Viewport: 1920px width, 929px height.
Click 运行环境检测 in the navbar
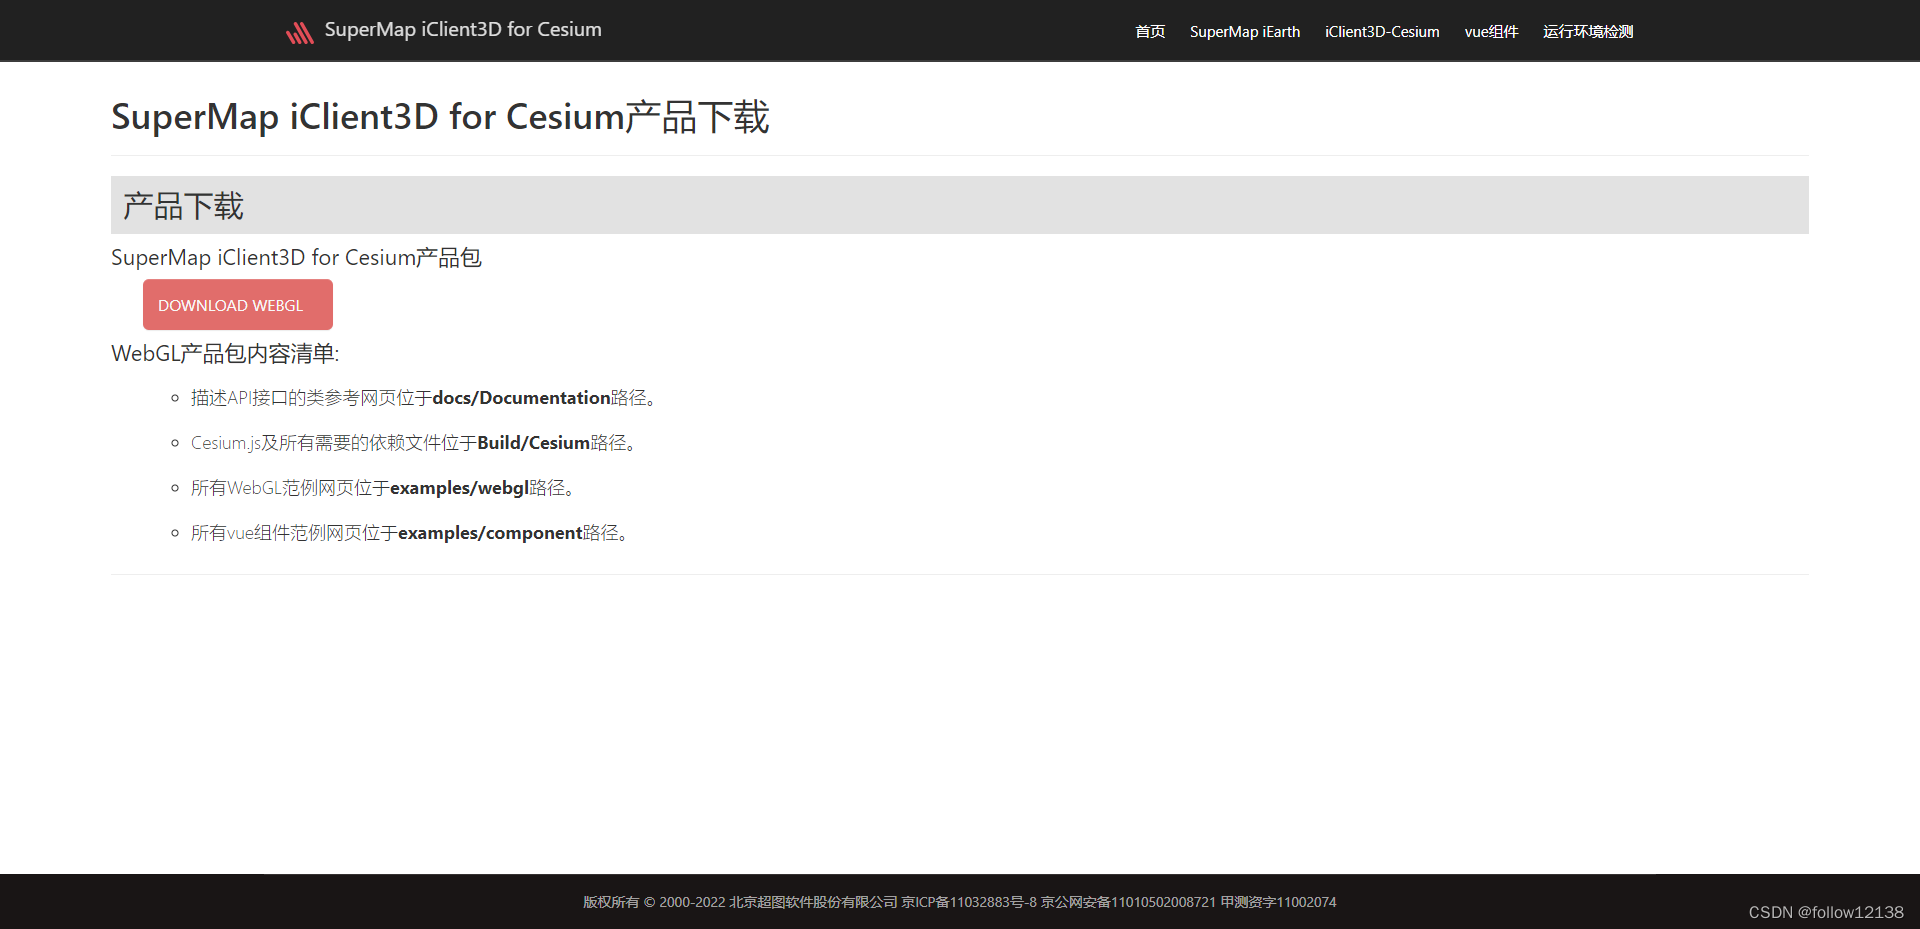[1586, 31]
